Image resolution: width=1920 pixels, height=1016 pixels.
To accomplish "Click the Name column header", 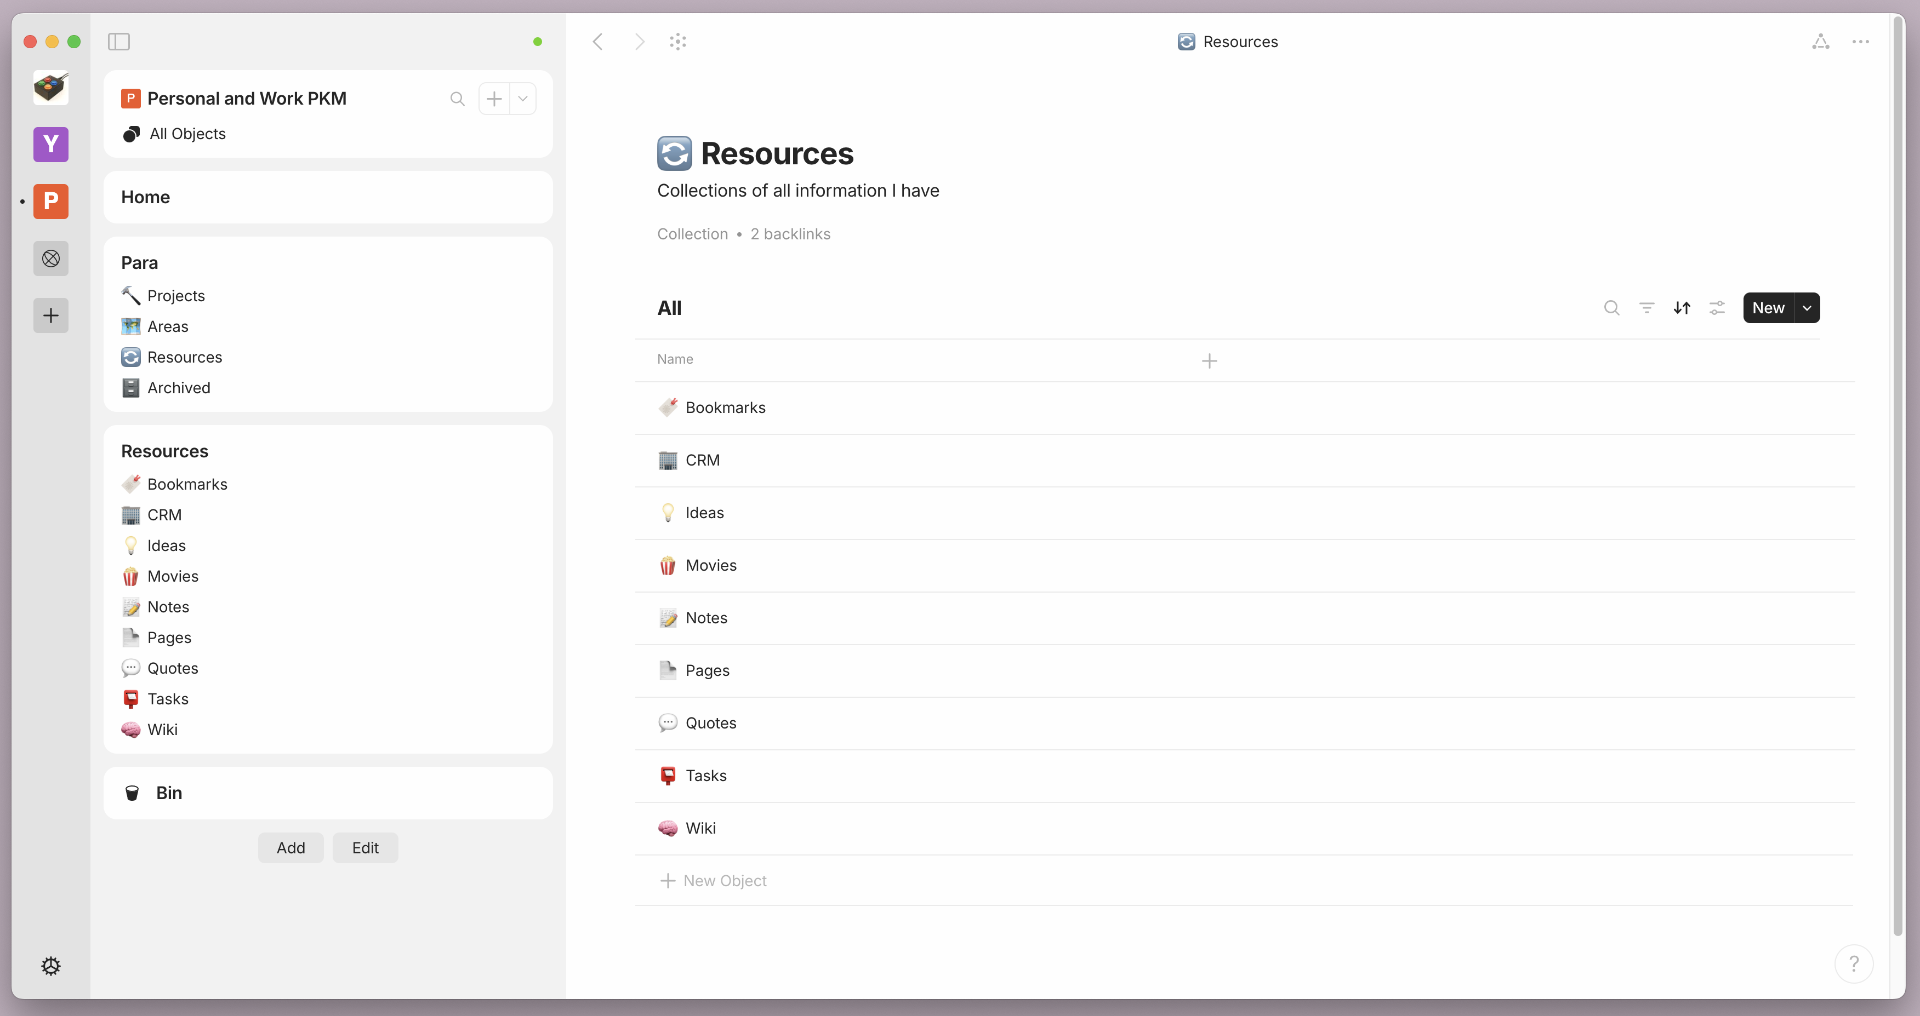I will (x=675, y=359).
